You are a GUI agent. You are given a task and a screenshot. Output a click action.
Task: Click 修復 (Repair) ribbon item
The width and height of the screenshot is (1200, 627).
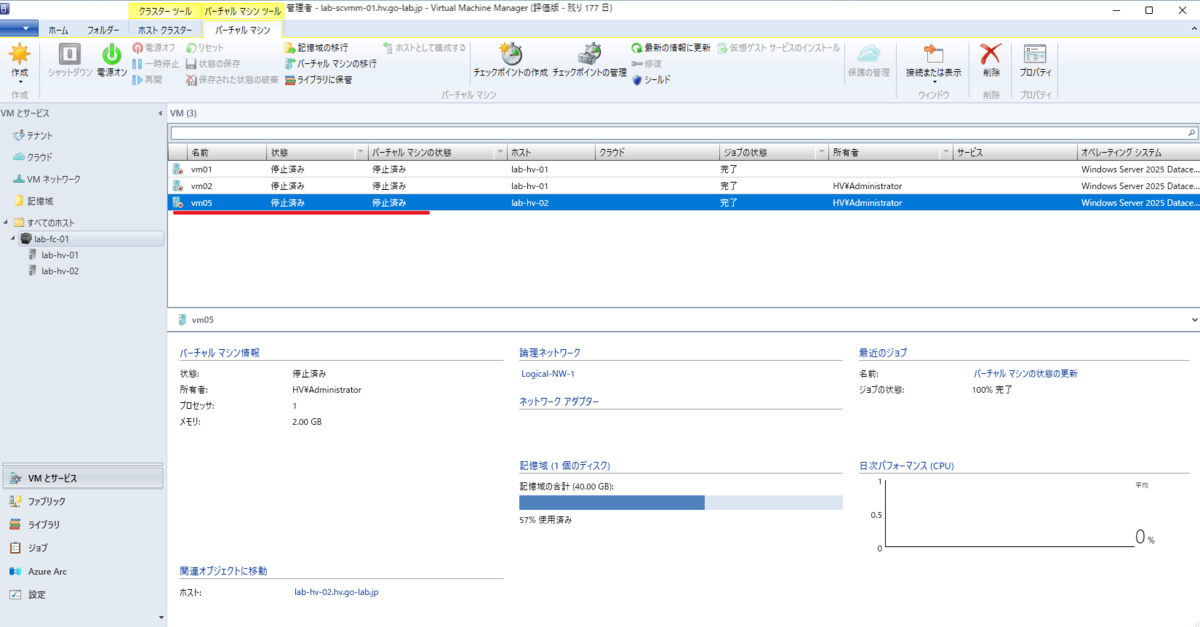(x=647, y=64)
